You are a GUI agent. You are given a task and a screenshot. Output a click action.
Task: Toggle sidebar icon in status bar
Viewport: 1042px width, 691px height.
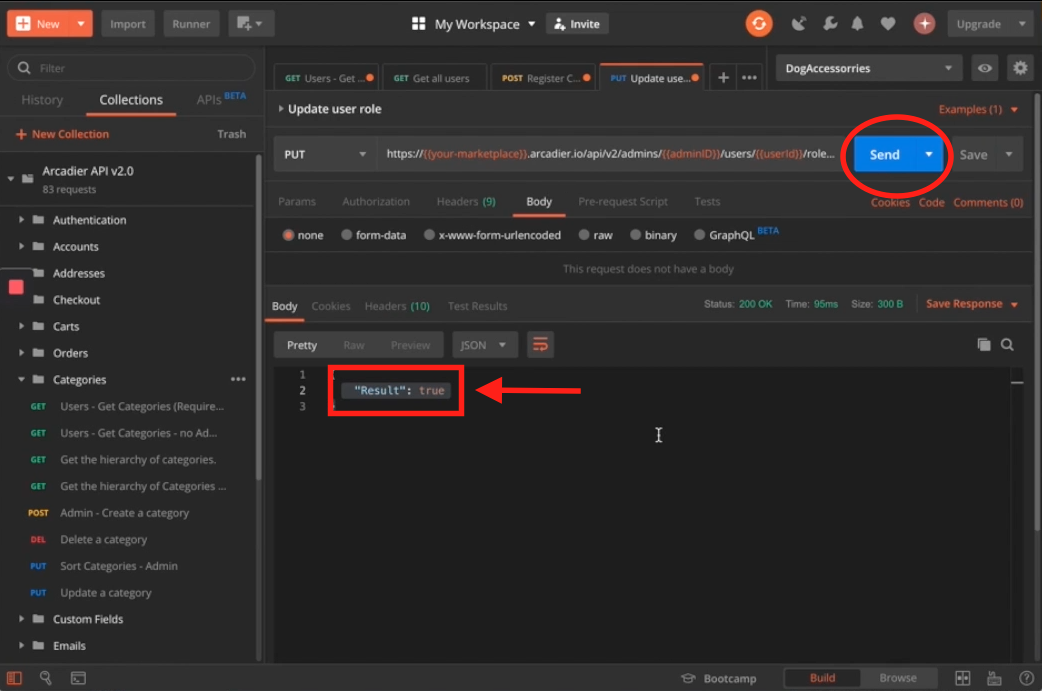(15, 678)
